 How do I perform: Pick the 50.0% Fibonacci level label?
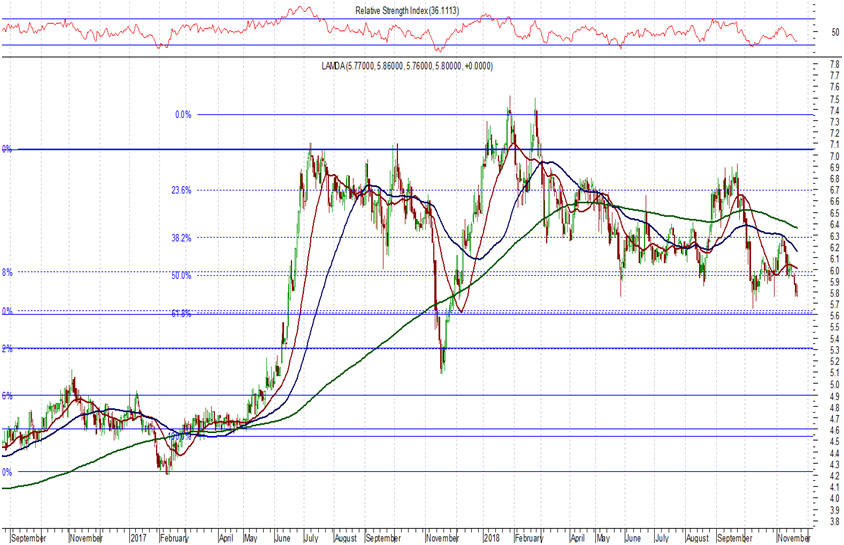[181, 275]
